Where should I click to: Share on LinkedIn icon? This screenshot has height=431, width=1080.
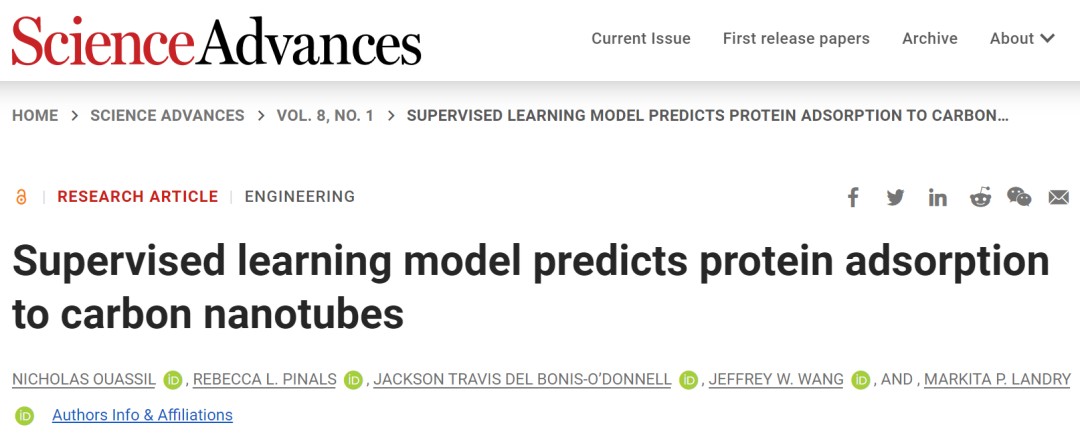(x=937, y=198)
